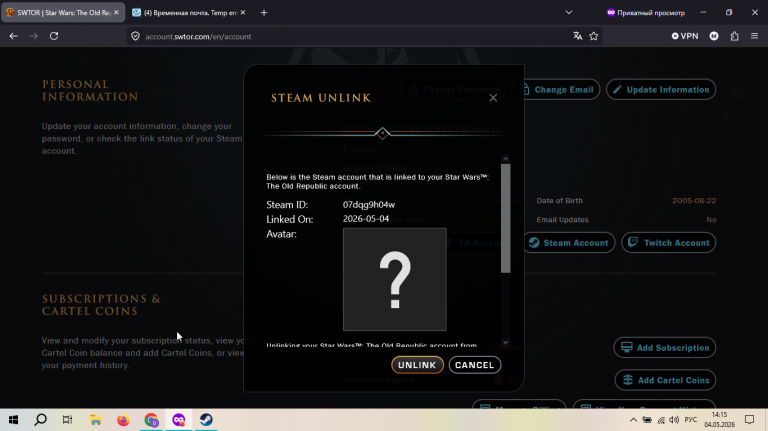This screenshot has height=431, width=768.
Task: Click Add Cartel Coins button
Action: coord(665,380)
